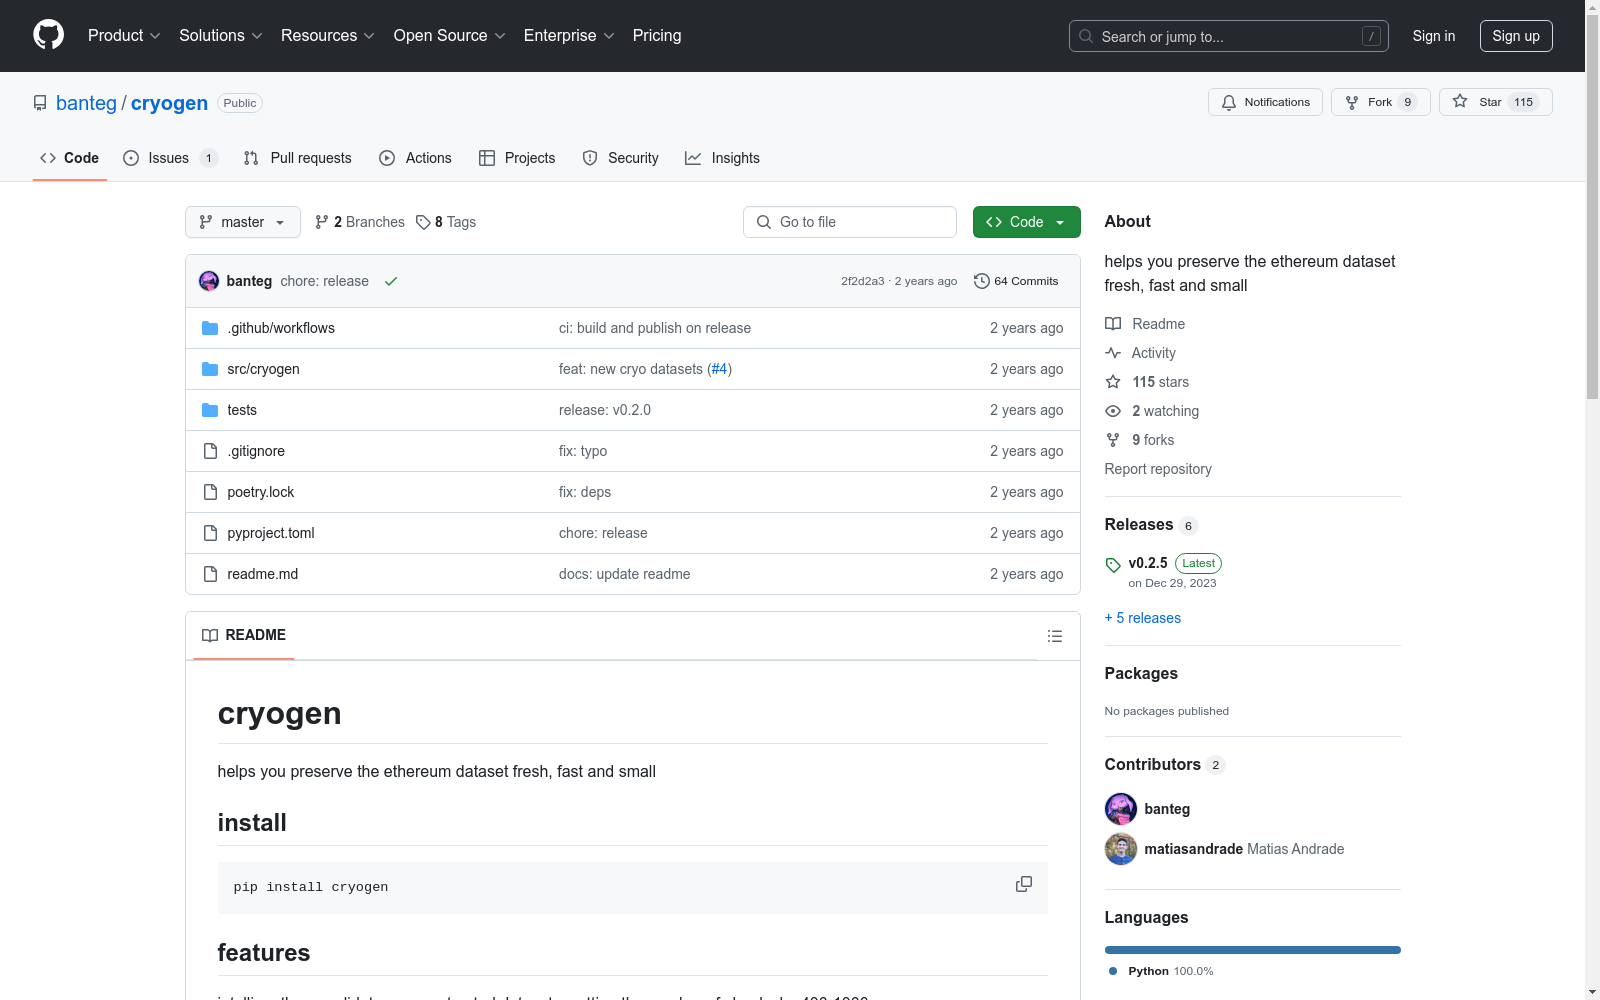The width and height of the screenshot is (1600, 1000).
Task: Click the fork icon beside 9 forks
Action: click(1113, 440)
